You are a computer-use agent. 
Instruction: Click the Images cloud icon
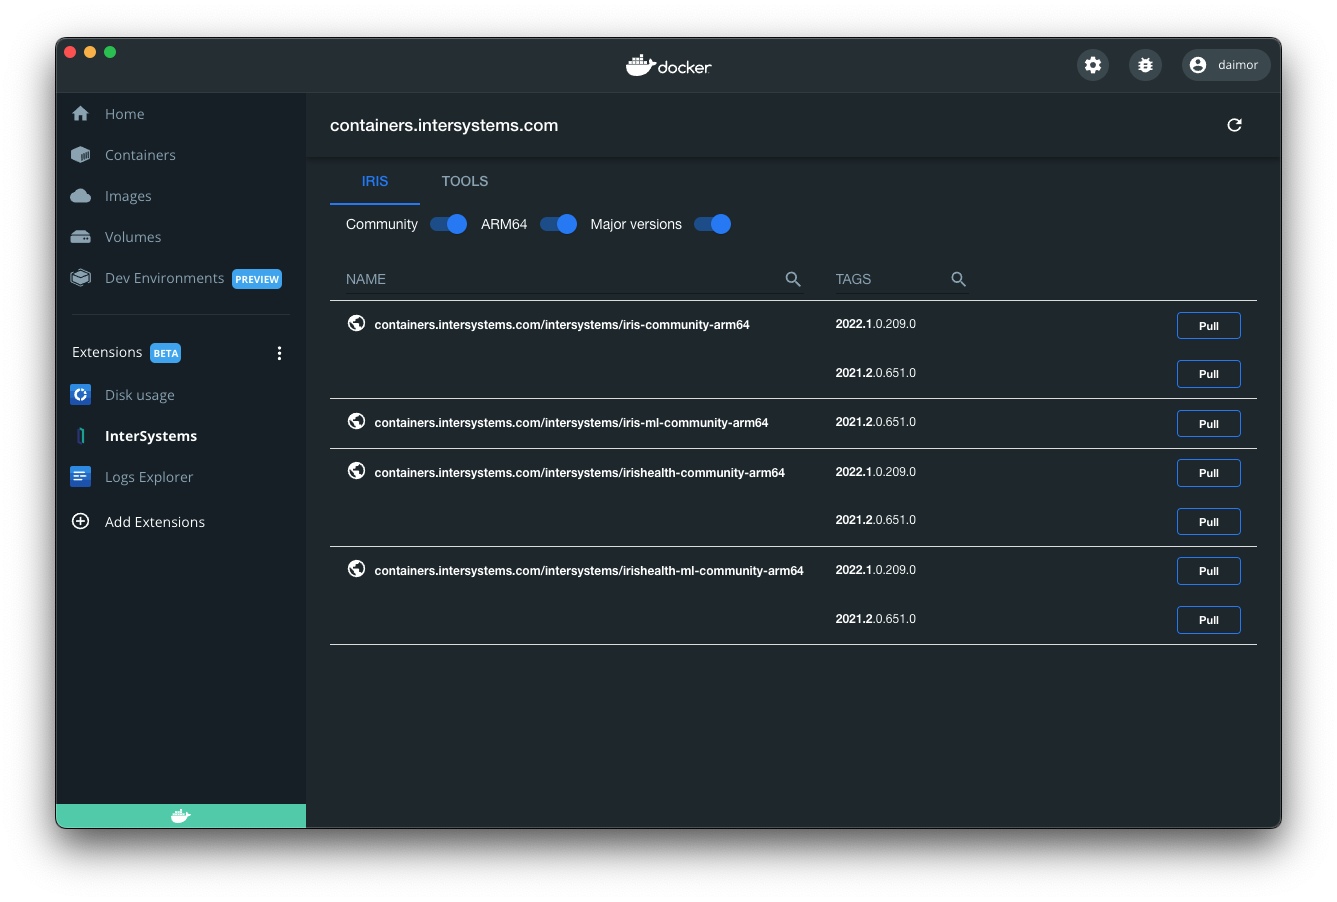pos(81,196)
